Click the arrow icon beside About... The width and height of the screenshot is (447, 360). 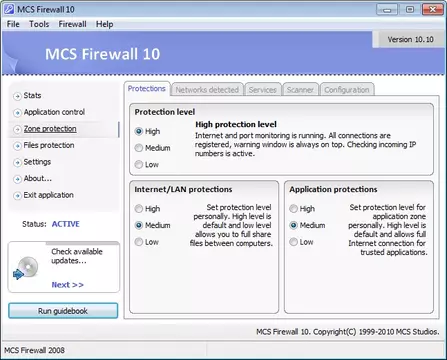click(x=17, y=179)
